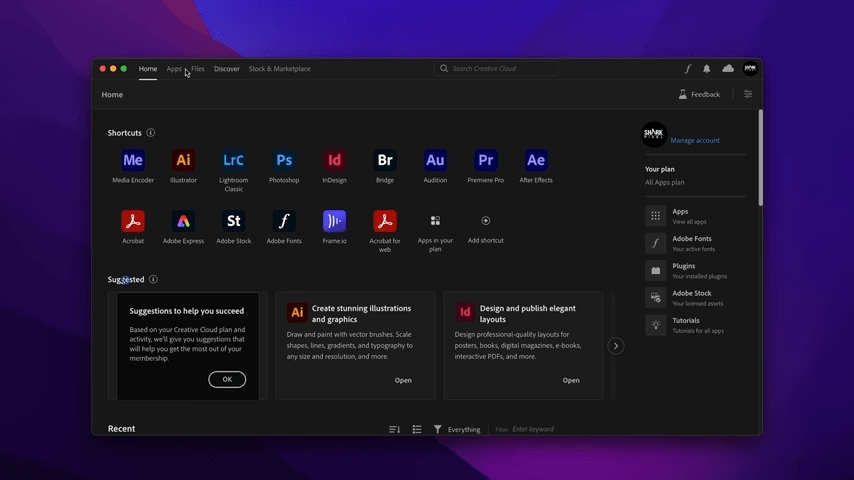Viewport: 854px width, 480px height.
Task: Click sort order icon in Recent
Action: coord(394,429)
